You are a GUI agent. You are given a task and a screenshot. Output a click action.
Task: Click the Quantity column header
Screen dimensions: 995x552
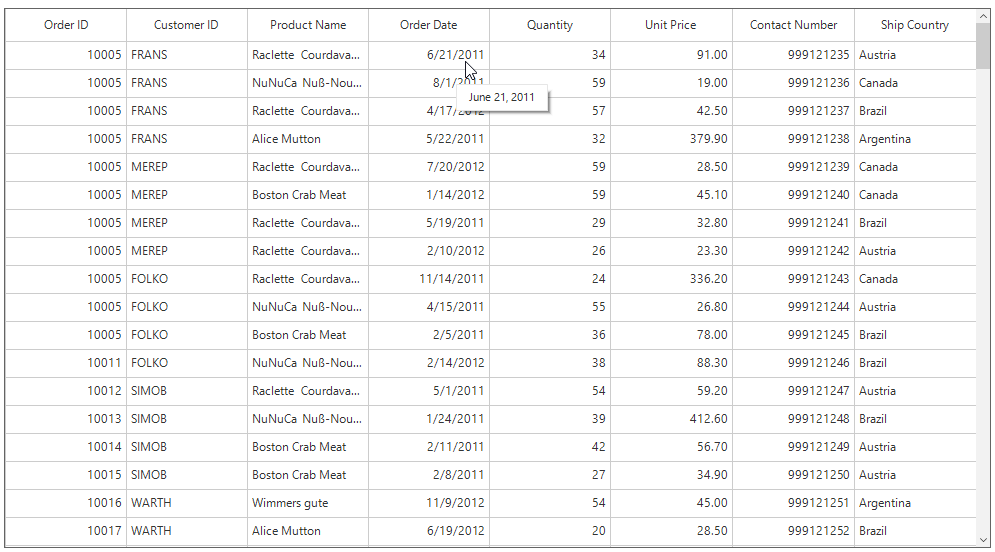coord(550,25)
